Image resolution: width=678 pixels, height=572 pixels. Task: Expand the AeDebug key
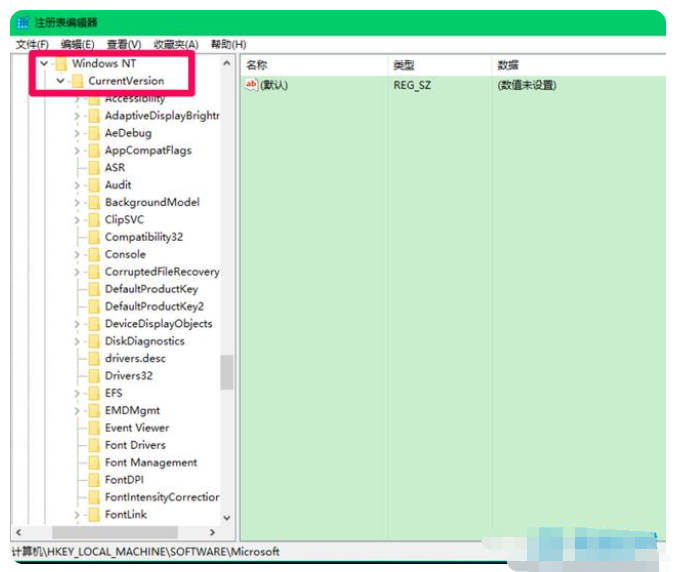coord(77,133)
